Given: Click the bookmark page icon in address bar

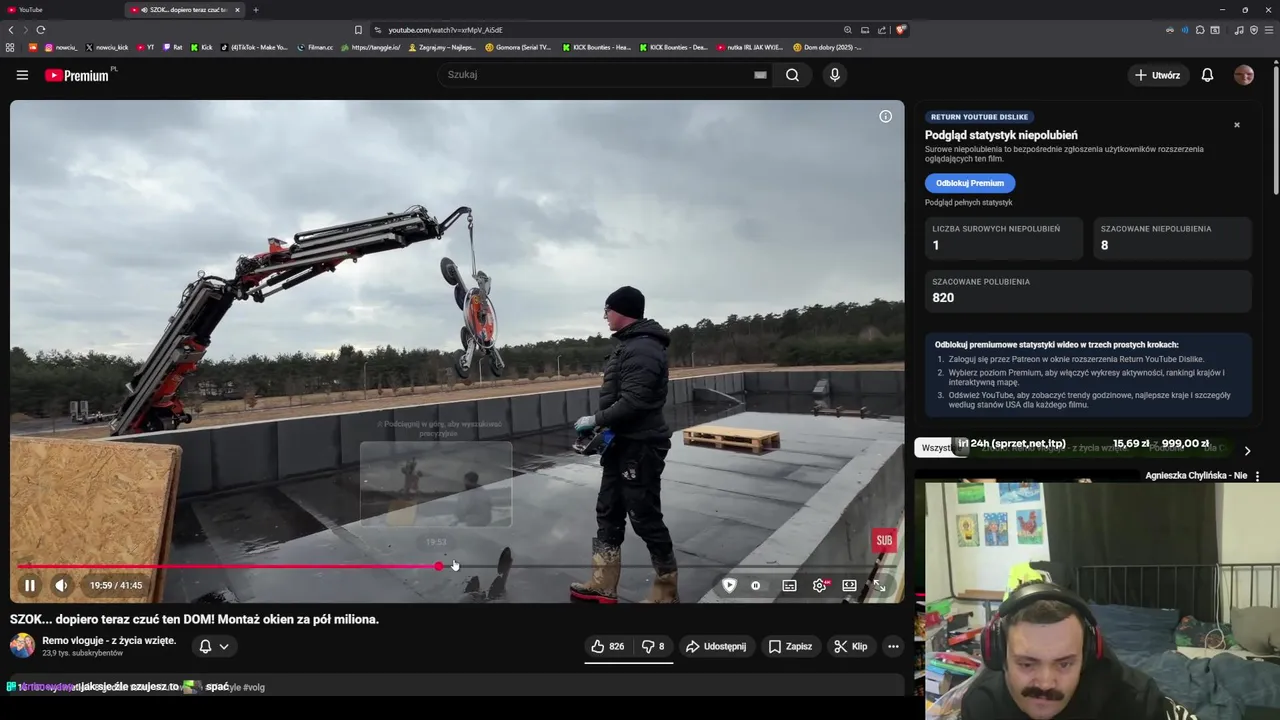Looking at the screenshot, I should coord(358,30).
